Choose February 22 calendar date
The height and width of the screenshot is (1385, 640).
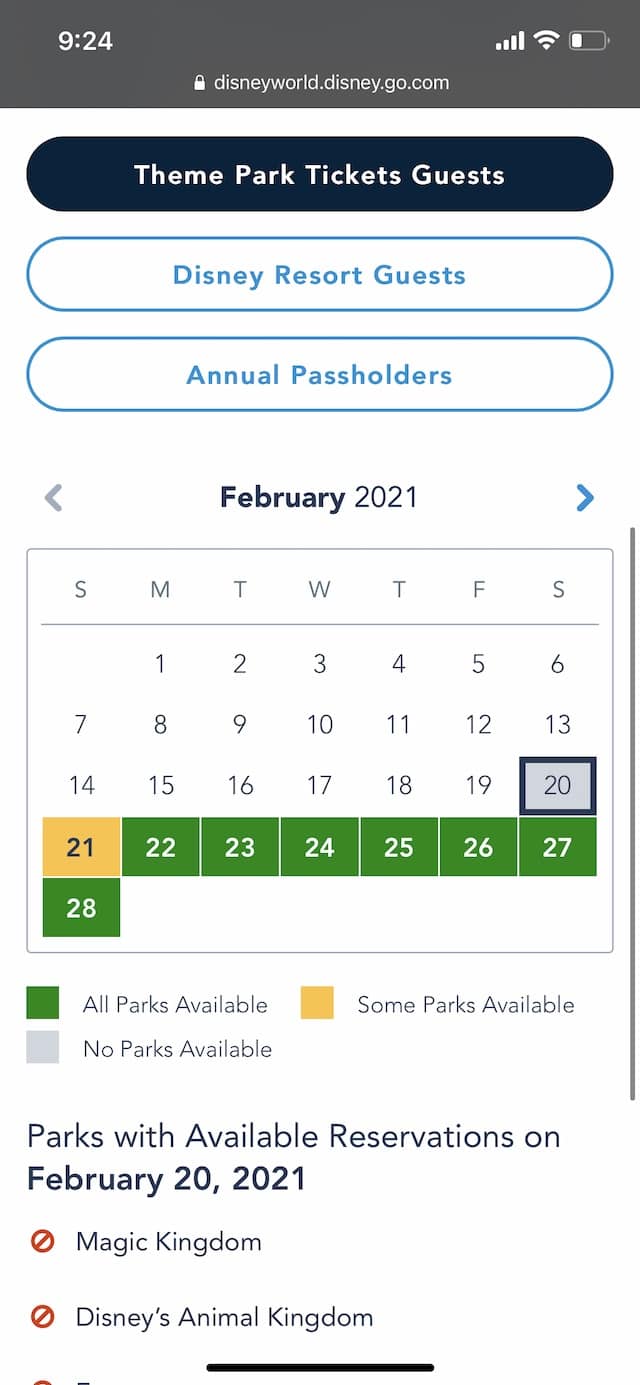click(160, 847)
